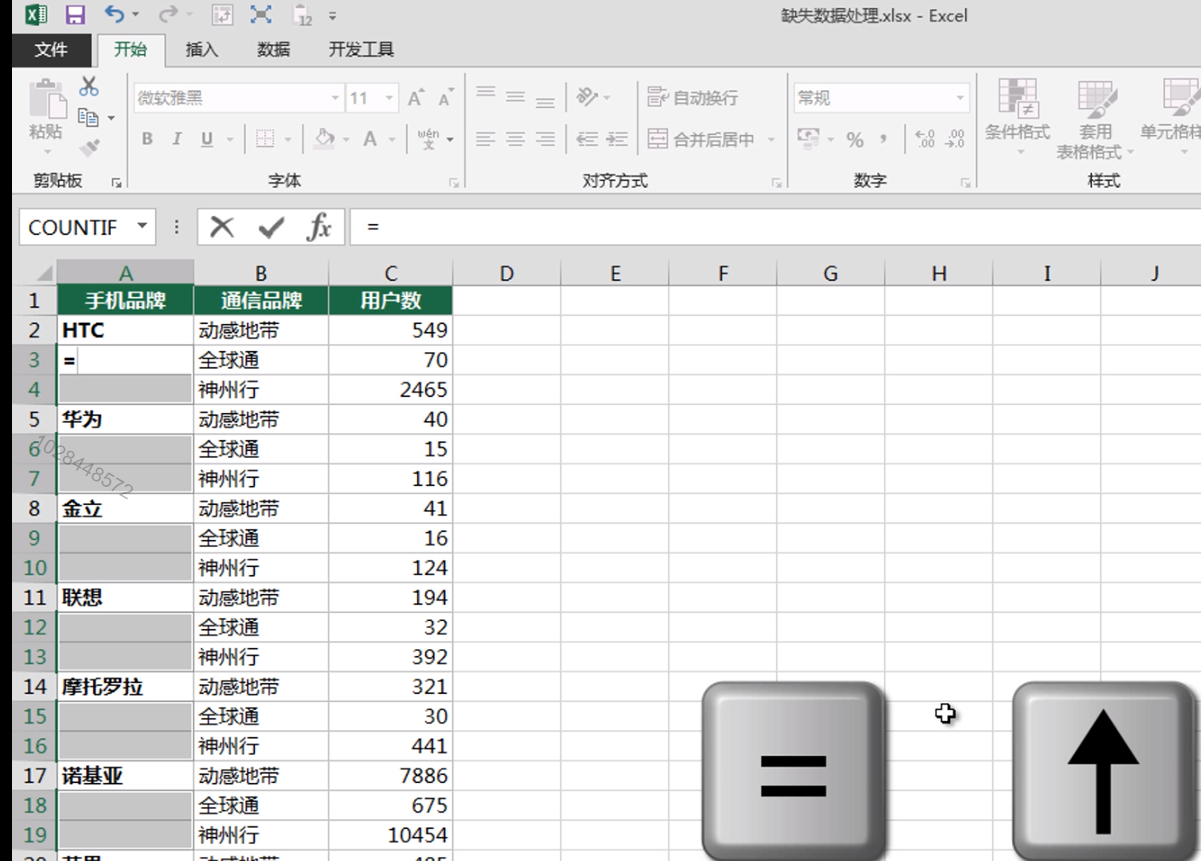1201x861 pixels.
Task: Click the Undo icon
Action: click(x=113, y=15)
